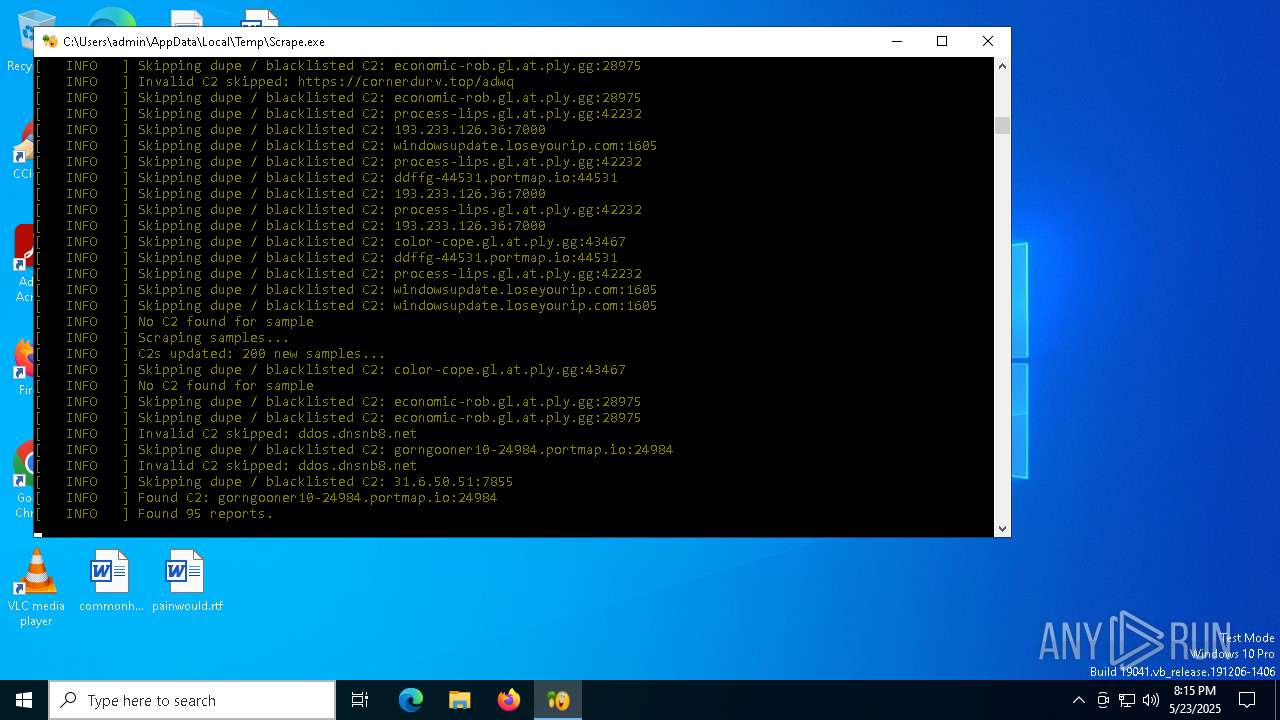Click the Scrape.exe title bar icon
The height and width of the screenshot is (720, 1280).
[50, 42]
